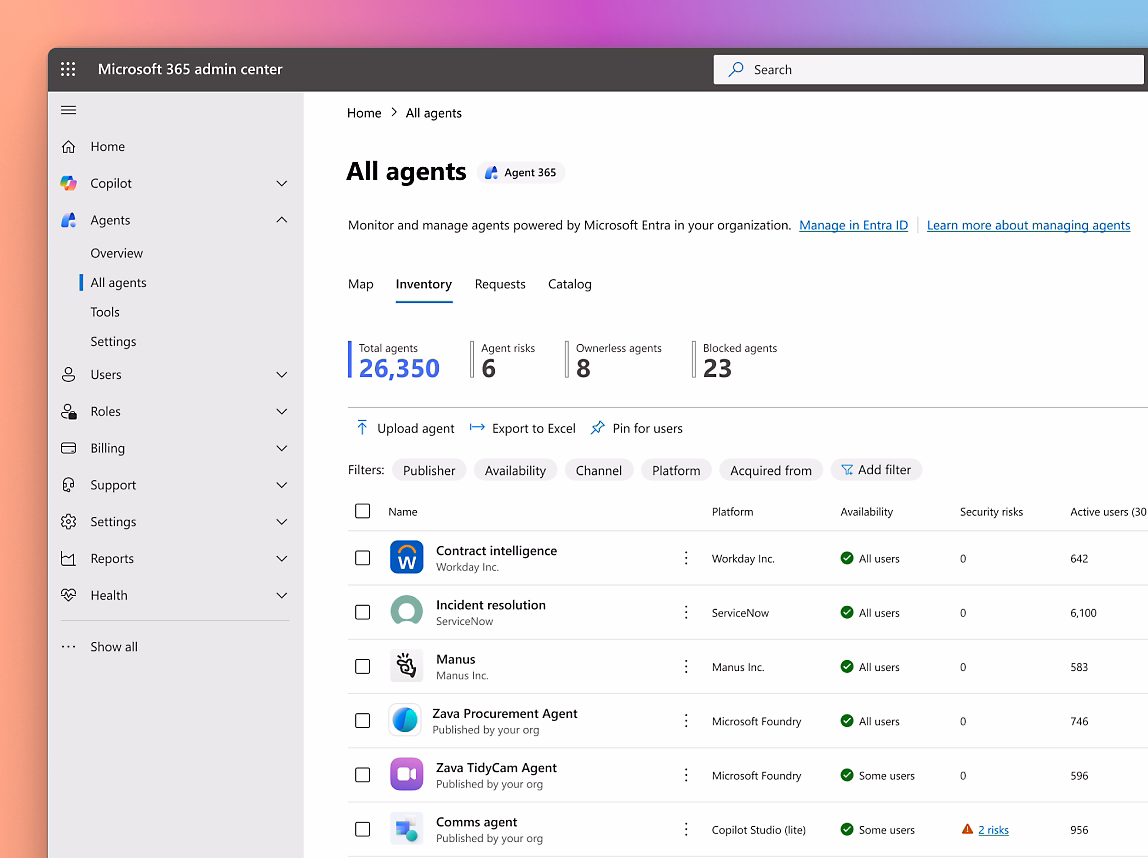1148x858 pixels.
Task: Click the Export to Excel icon
Action: pos(477,428)
